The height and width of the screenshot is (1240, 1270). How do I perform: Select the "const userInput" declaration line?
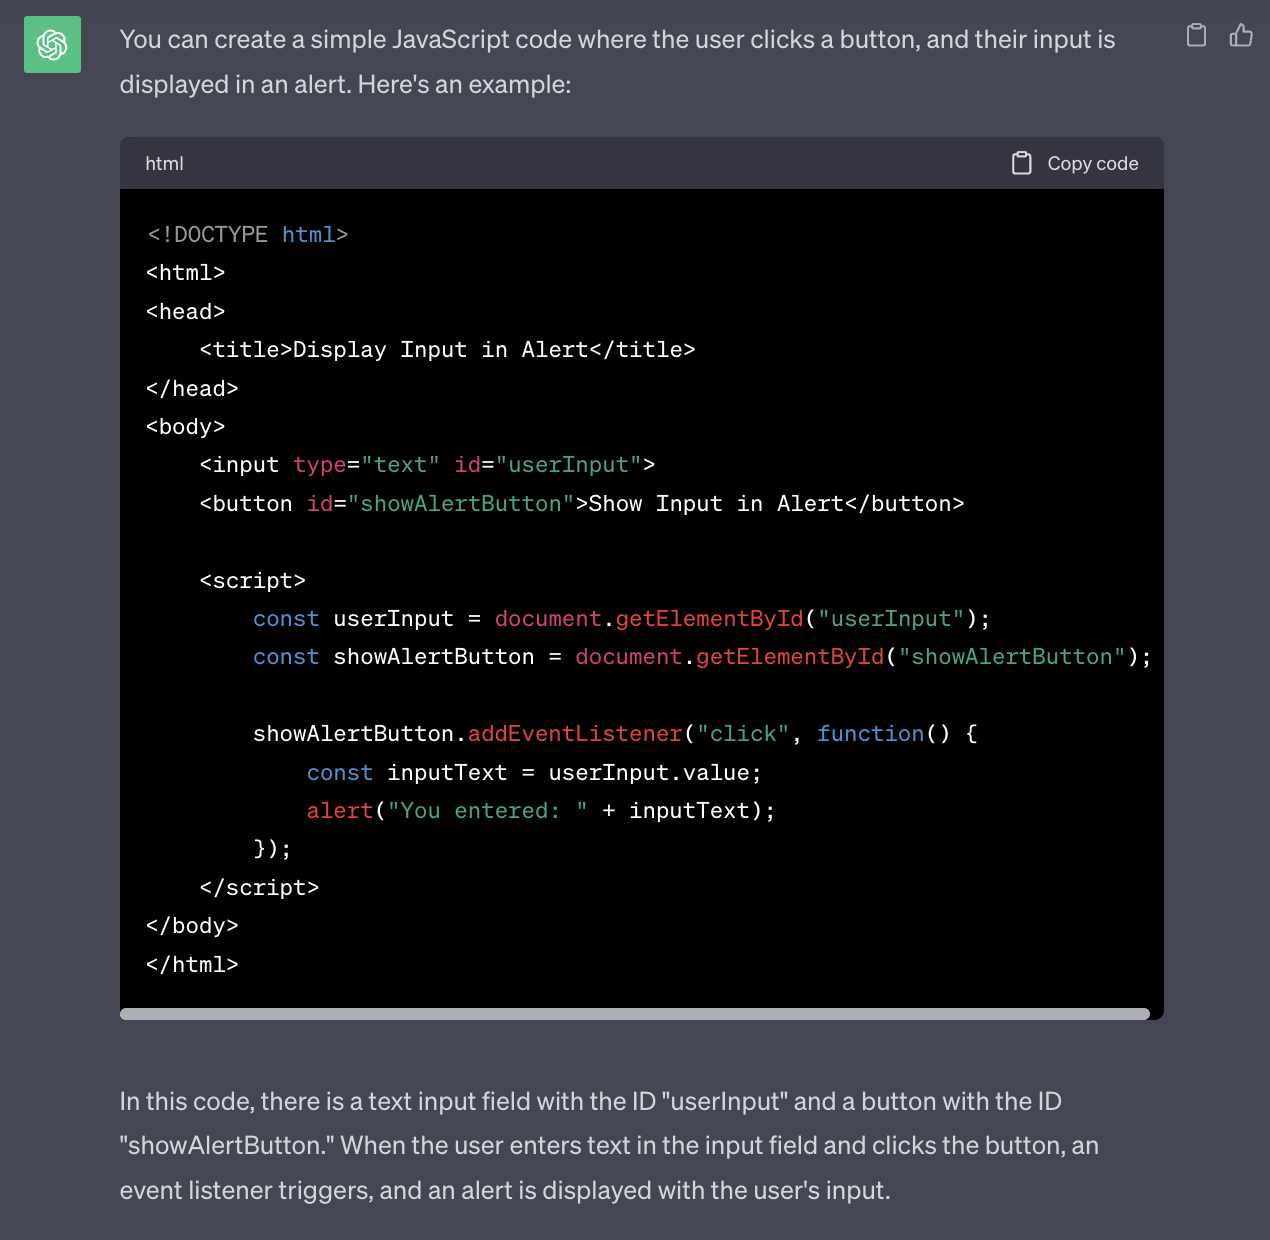coord(620,619)
